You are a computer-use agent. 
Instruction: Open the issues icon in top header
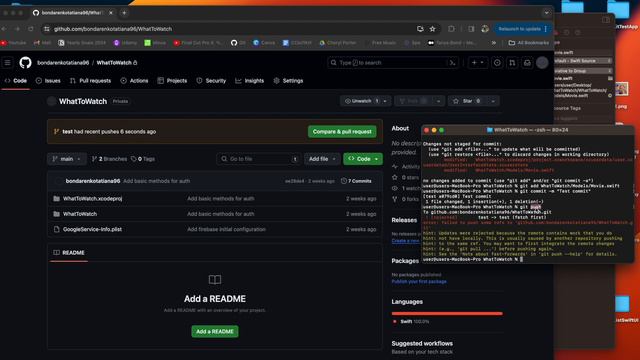pyautogui.click(x=497, y=62)
